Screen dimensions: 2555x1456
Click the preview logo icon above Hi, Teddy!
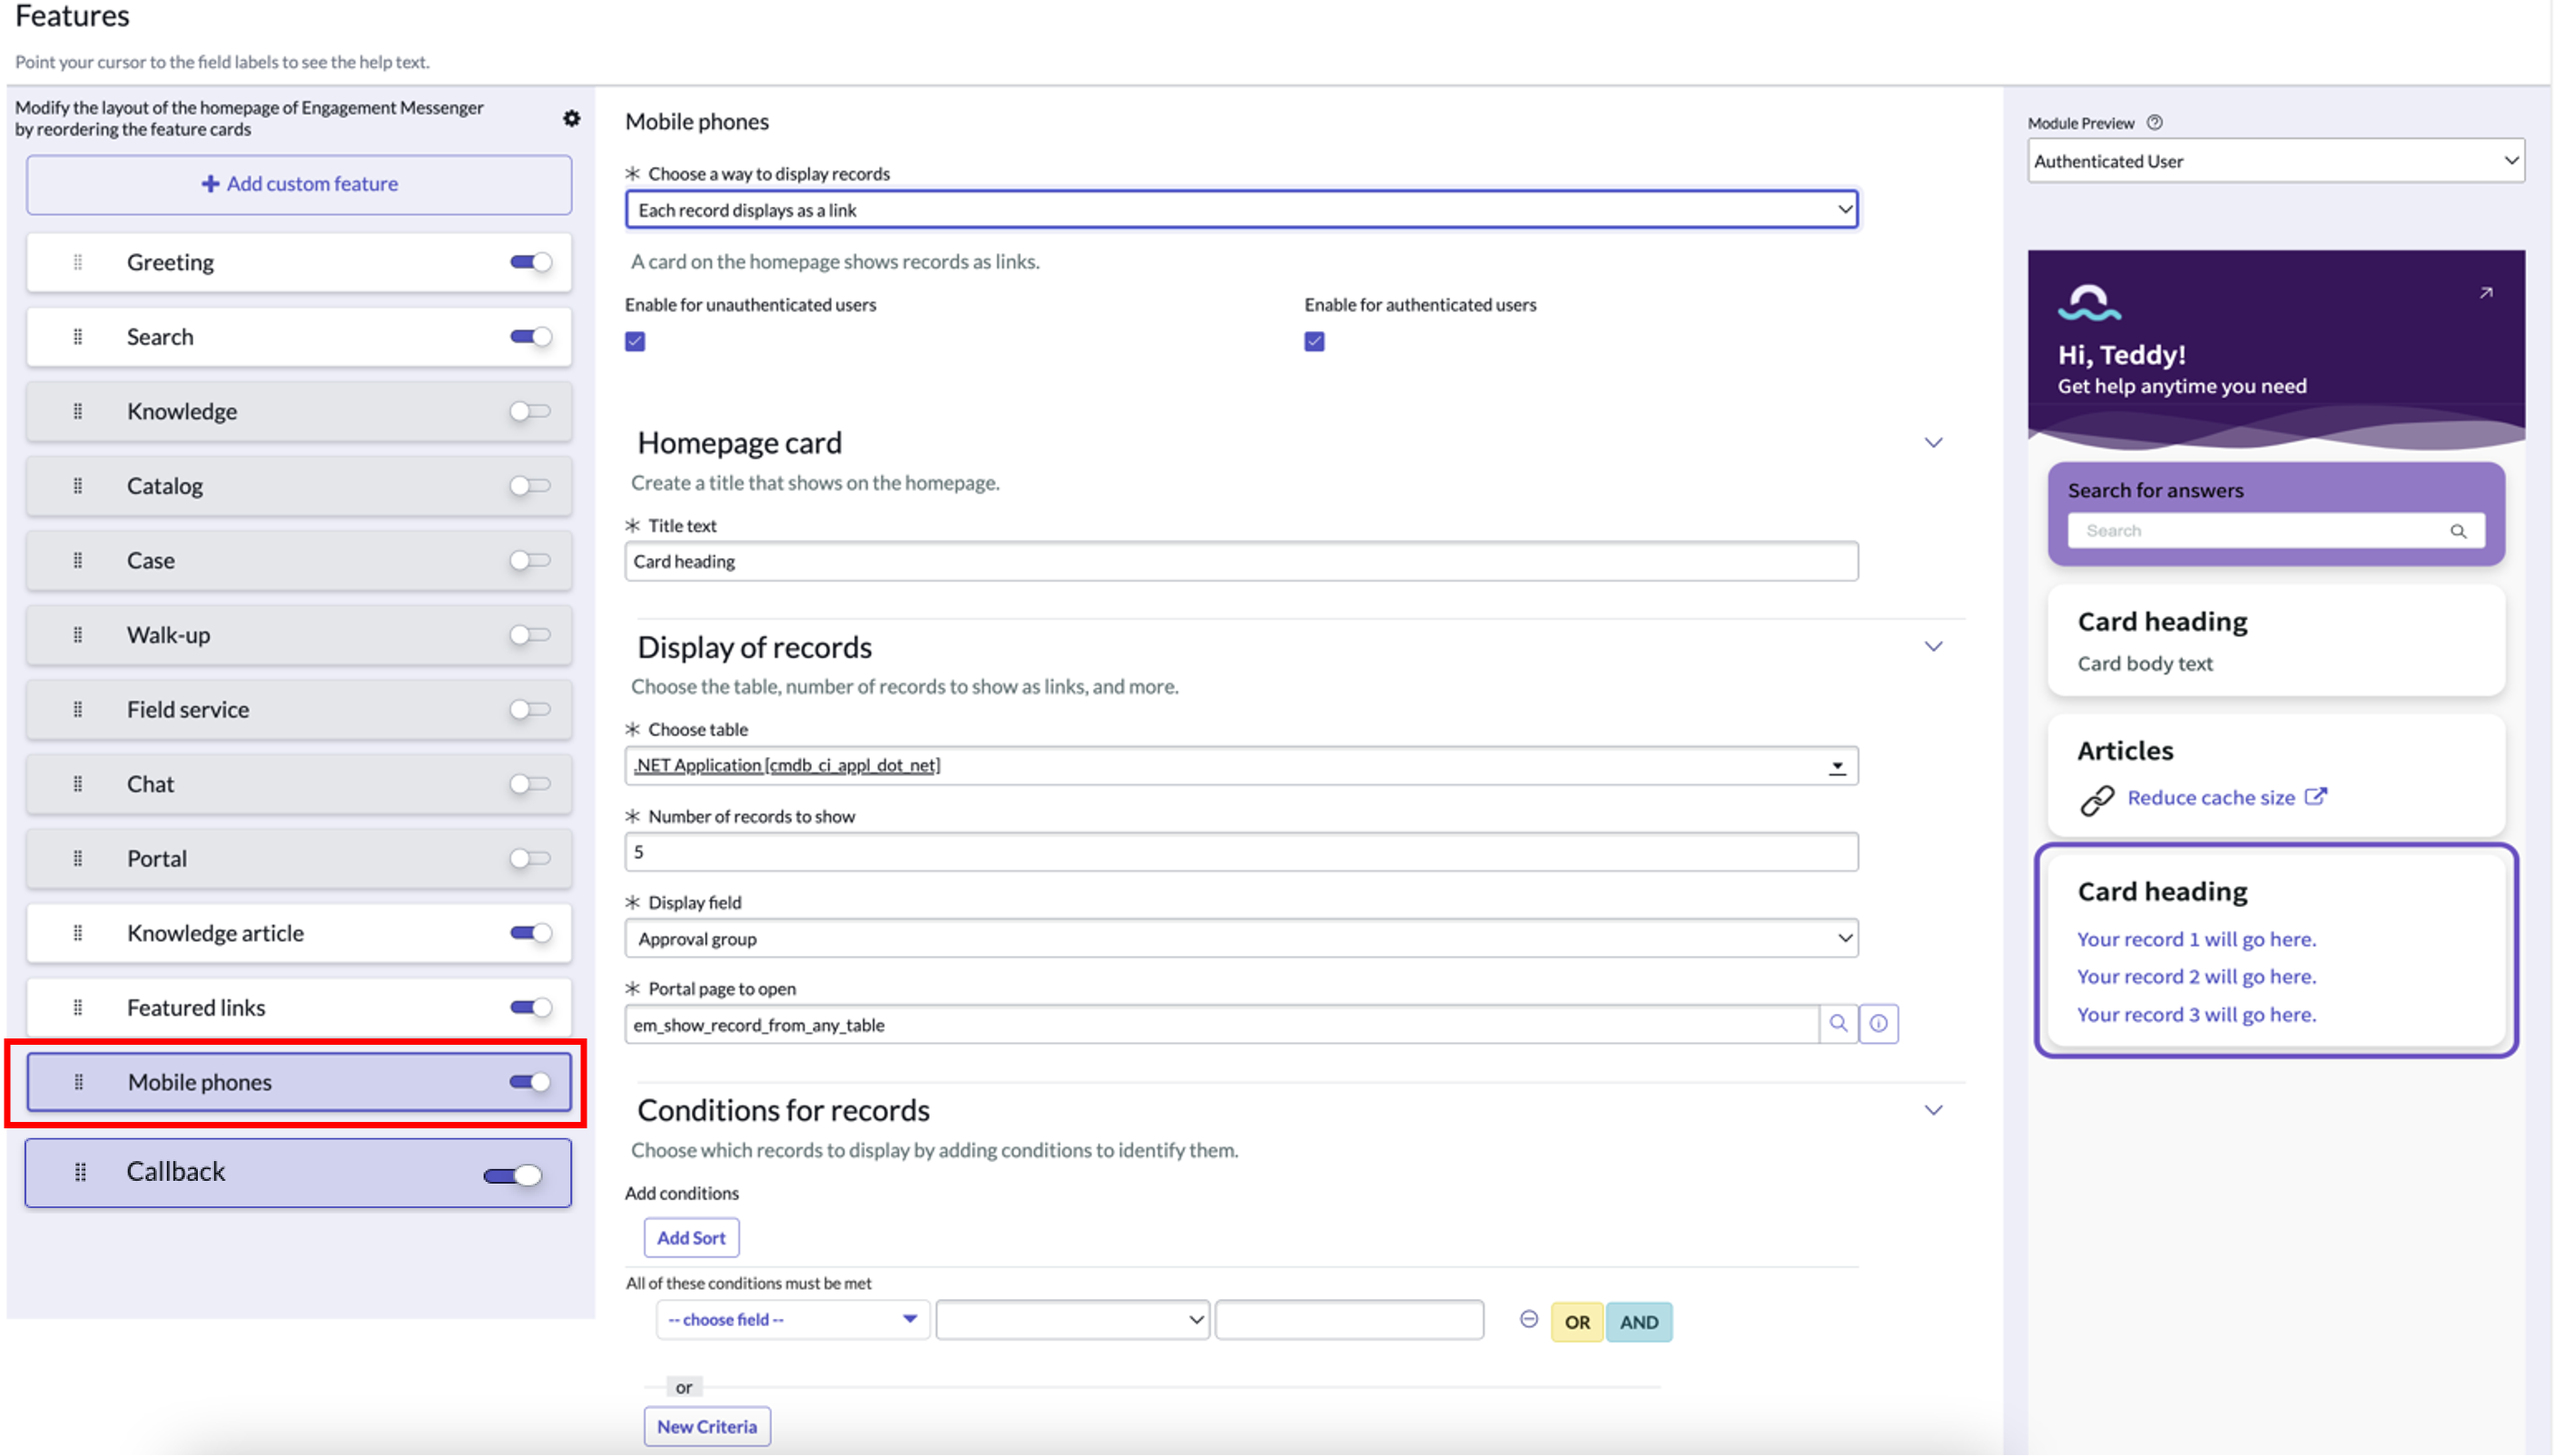(x=2089, y=302)
